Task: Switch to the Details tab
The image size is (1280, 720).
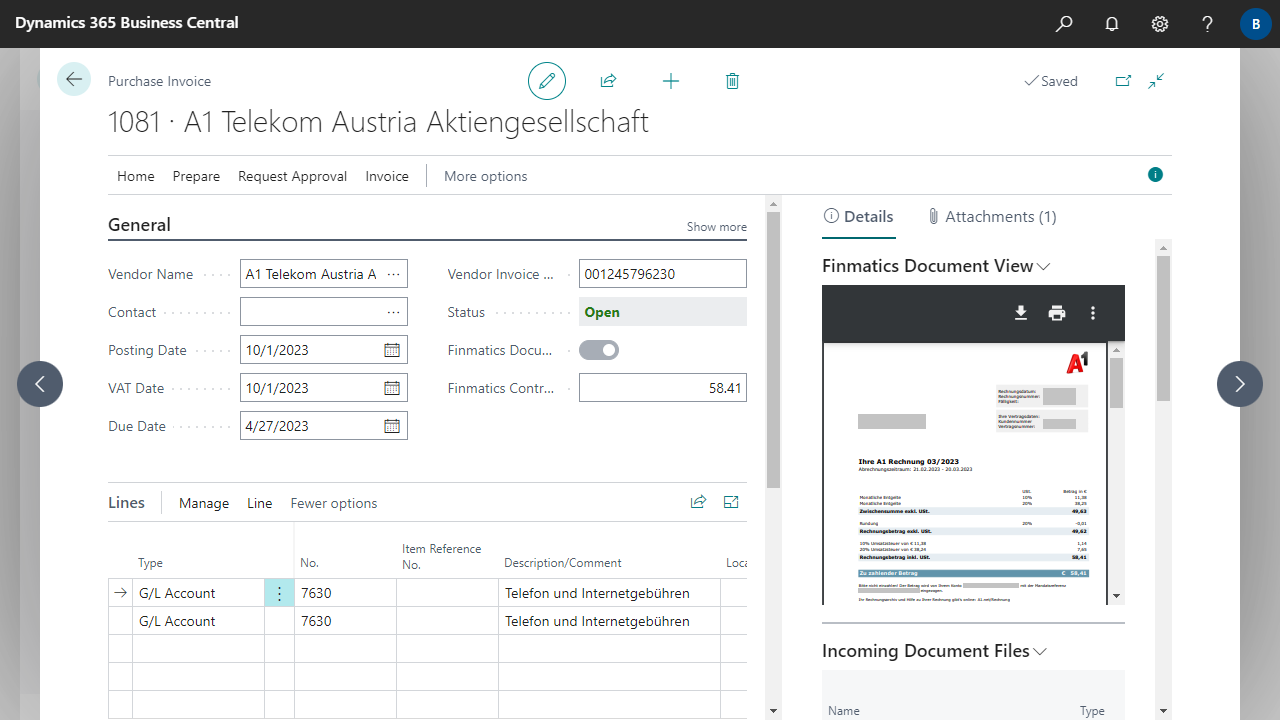Action: coord(859,216)
